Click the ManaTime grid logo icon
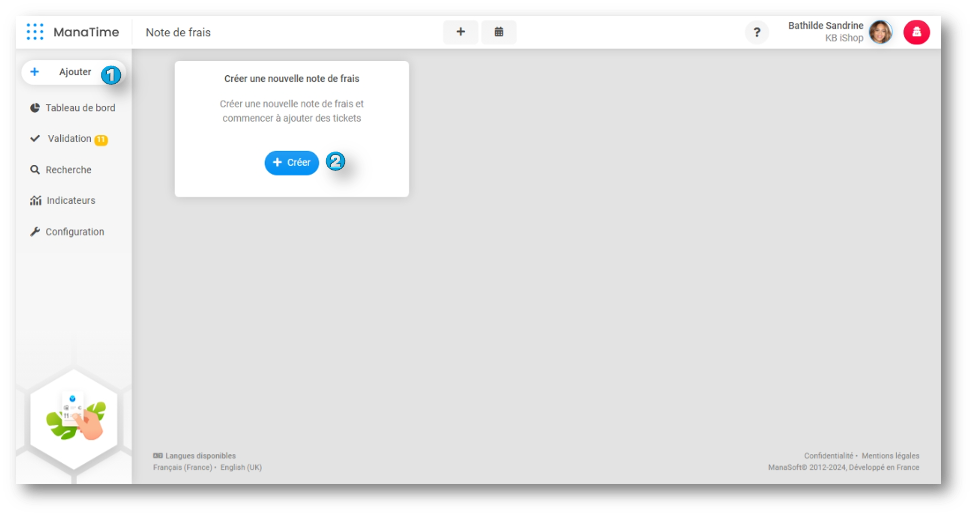This screenshot has width=972, height=515. tap(35, 32)
